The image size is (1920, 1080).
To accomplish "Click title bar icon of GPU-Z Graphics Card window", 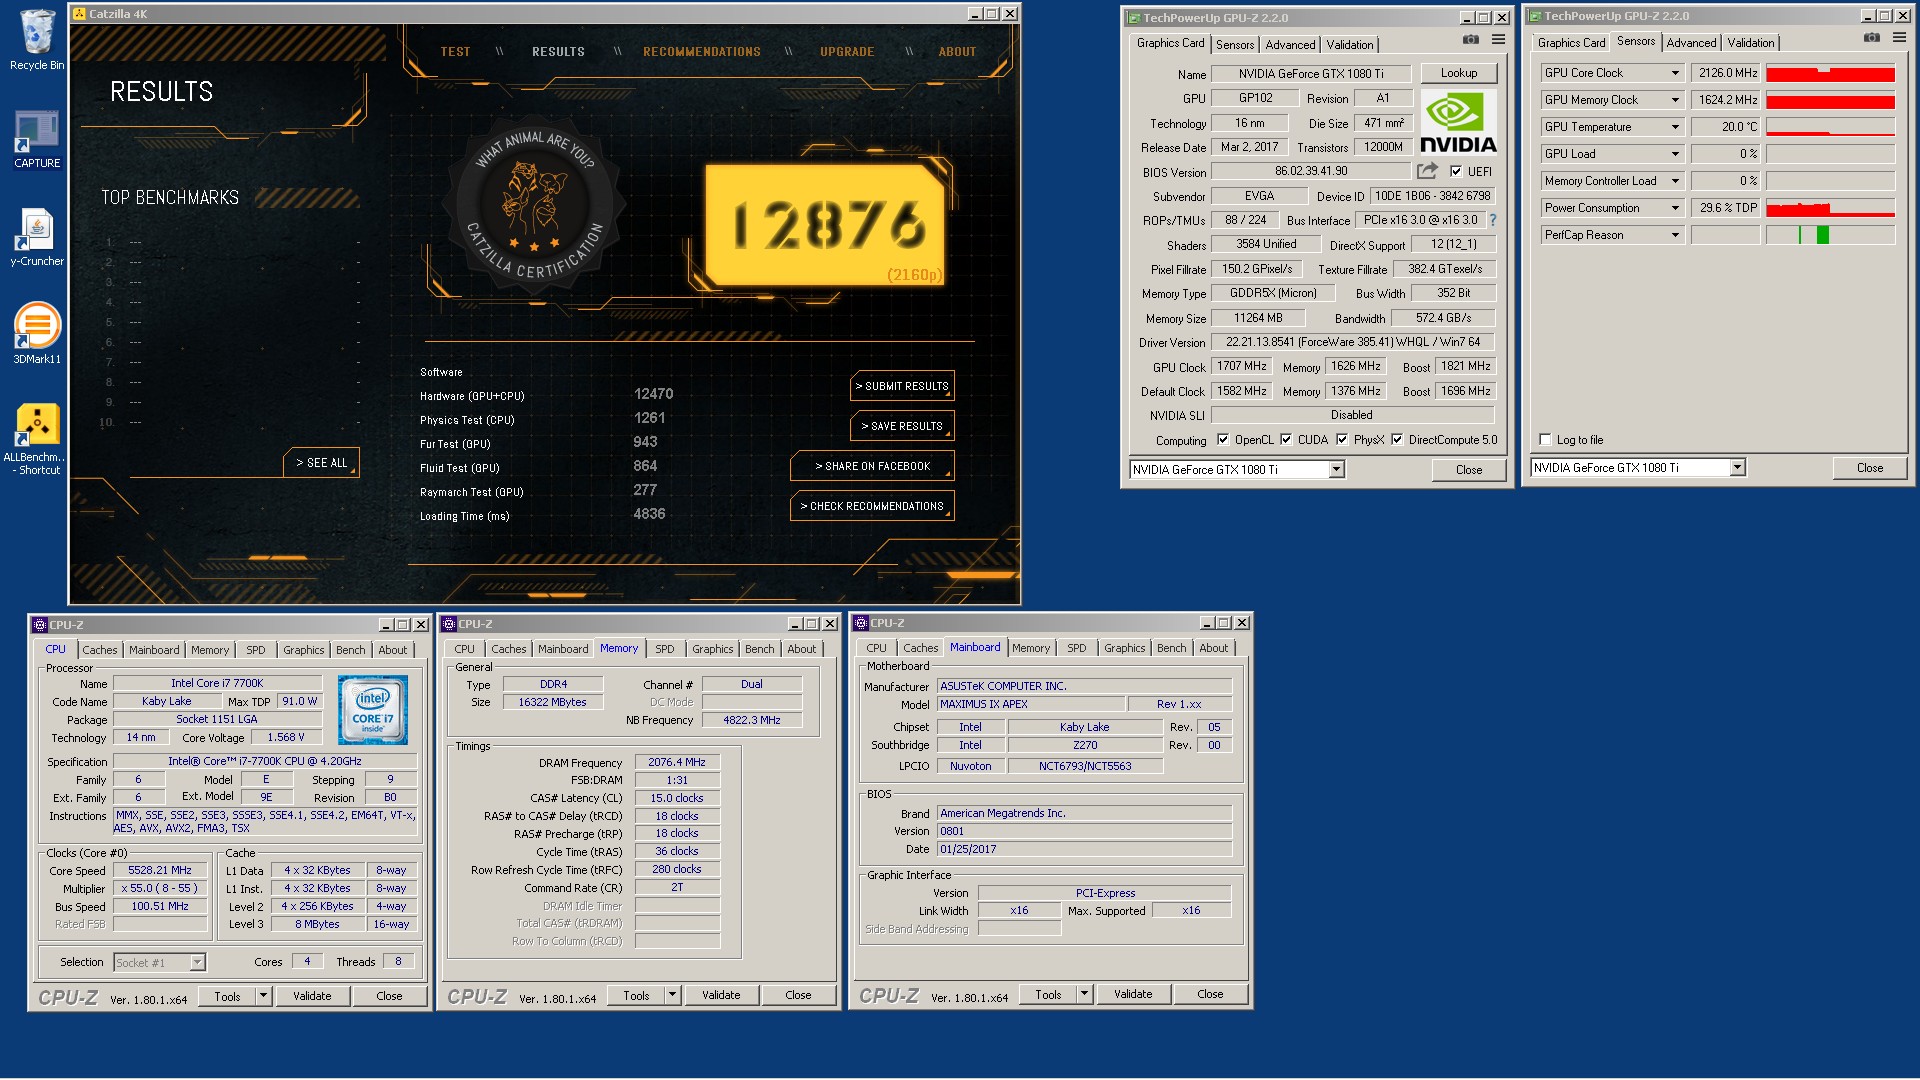I will pos(1134,18).
